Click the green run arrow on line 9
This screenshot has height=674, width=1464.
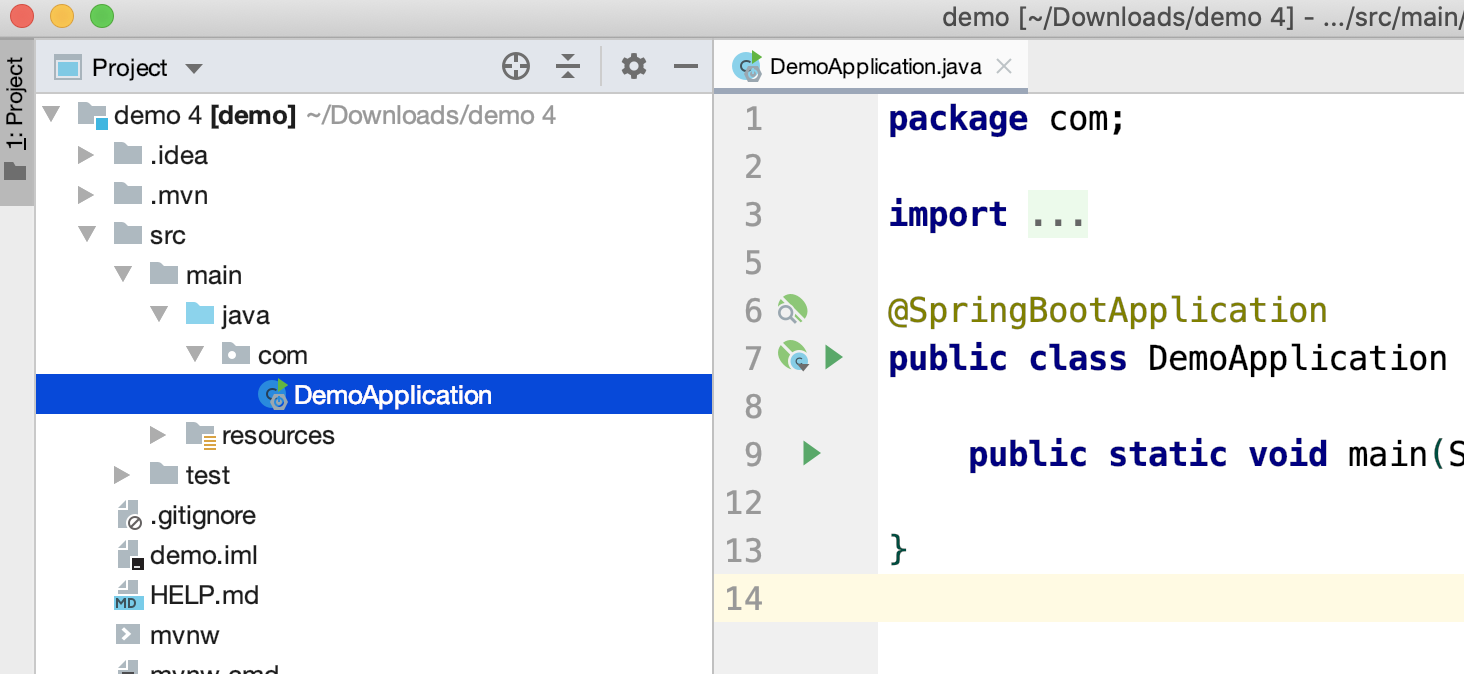[x=811, y=454]
